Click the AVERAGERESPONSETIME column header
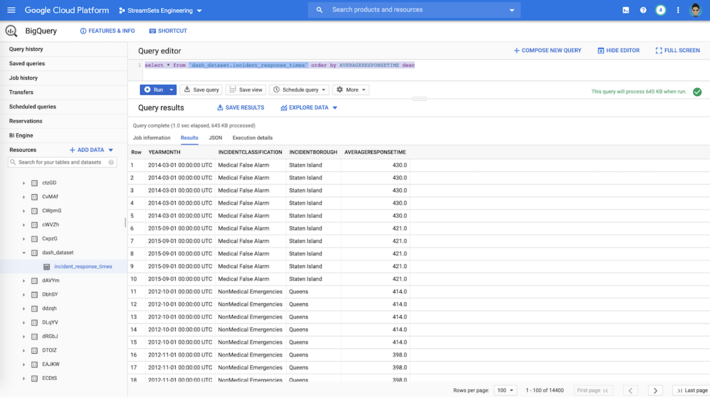 [x=375, y=152]
